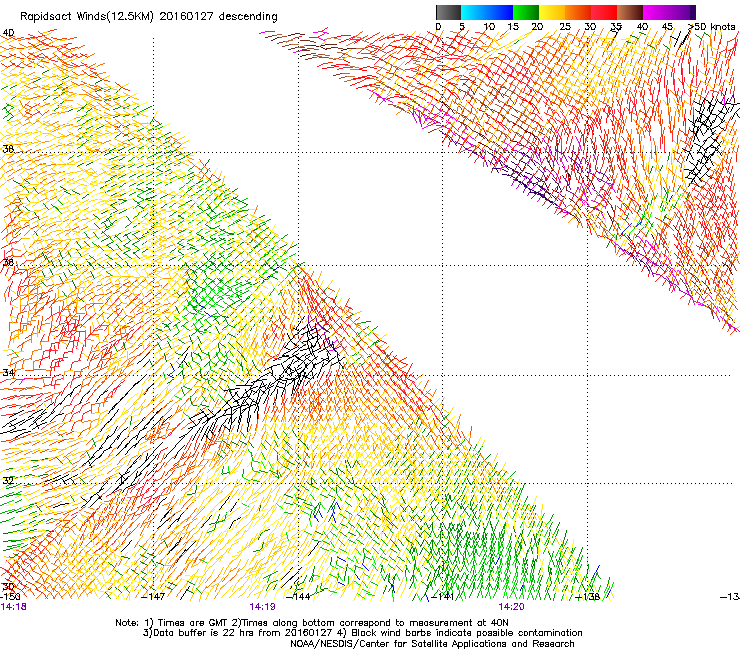Click the '>50 knots' legend label
Viewport: 740px width, 650px height.
pos(712,26)
